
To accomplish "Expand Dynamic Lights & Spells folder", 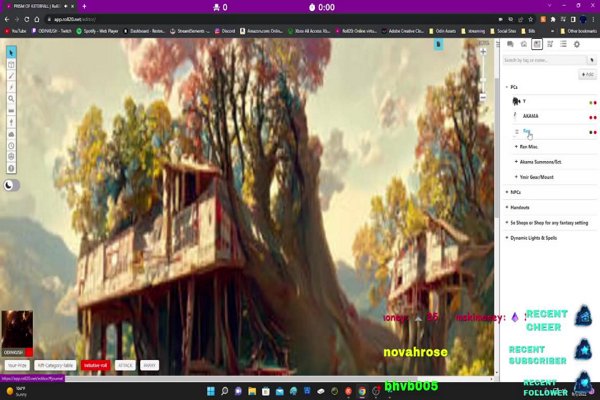I will (531, 238).
